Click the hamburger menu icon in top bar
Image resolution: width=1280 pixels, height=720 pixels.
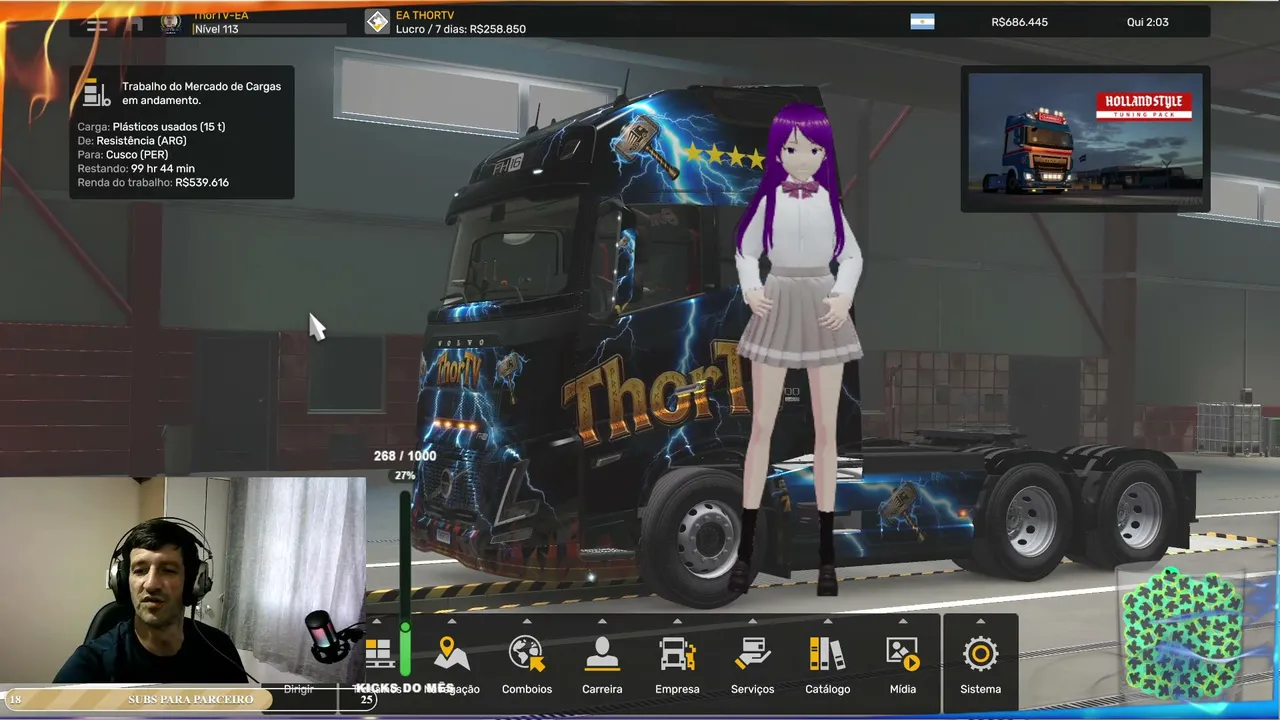point(97,23)
